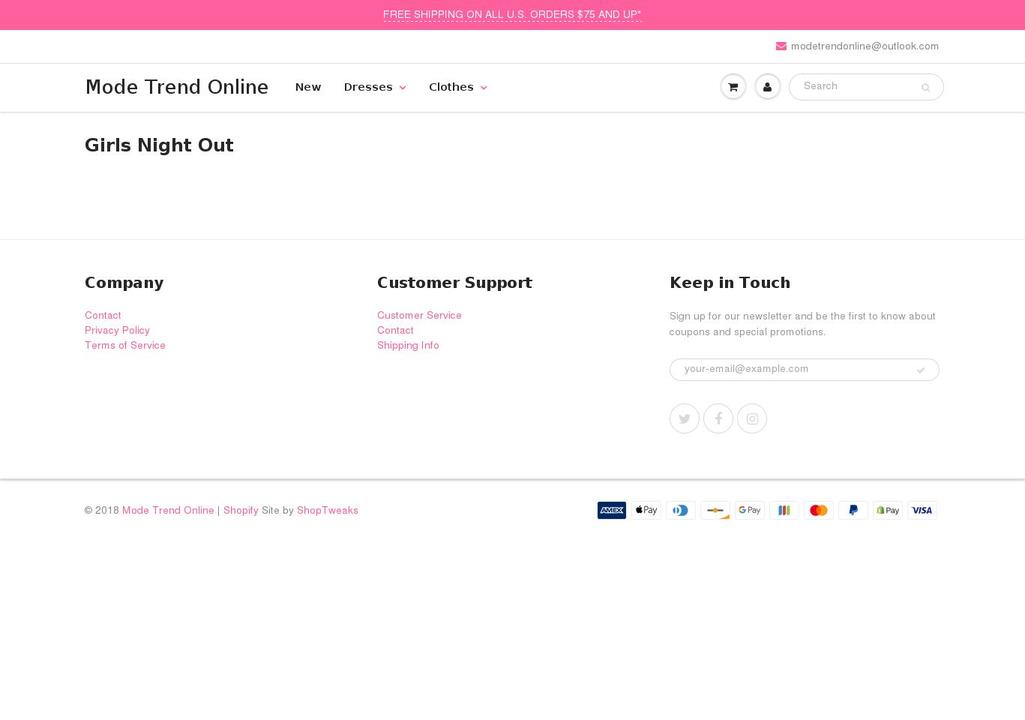Viewport: 1025px width, 720px height.
Task: Open the Privacy Policy link
Action: (x=117, y=330)
